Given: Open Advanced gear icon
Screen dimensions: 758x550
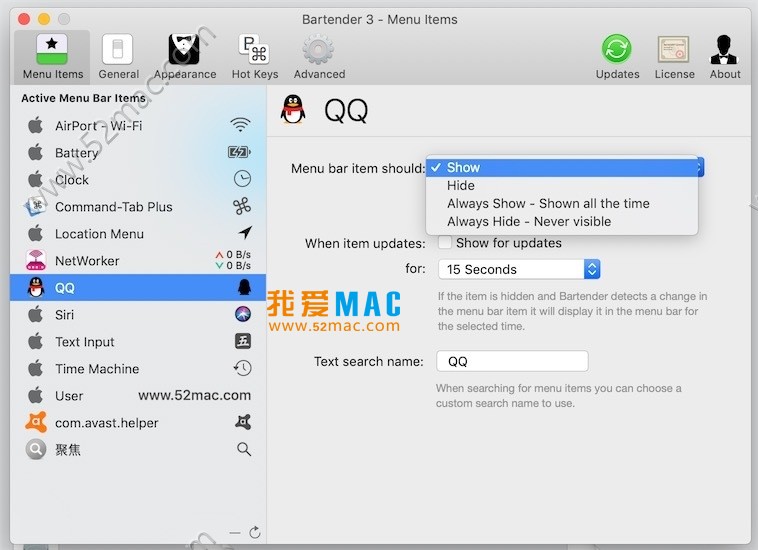Looking at the screenshot, I should [x=318, y=49].
